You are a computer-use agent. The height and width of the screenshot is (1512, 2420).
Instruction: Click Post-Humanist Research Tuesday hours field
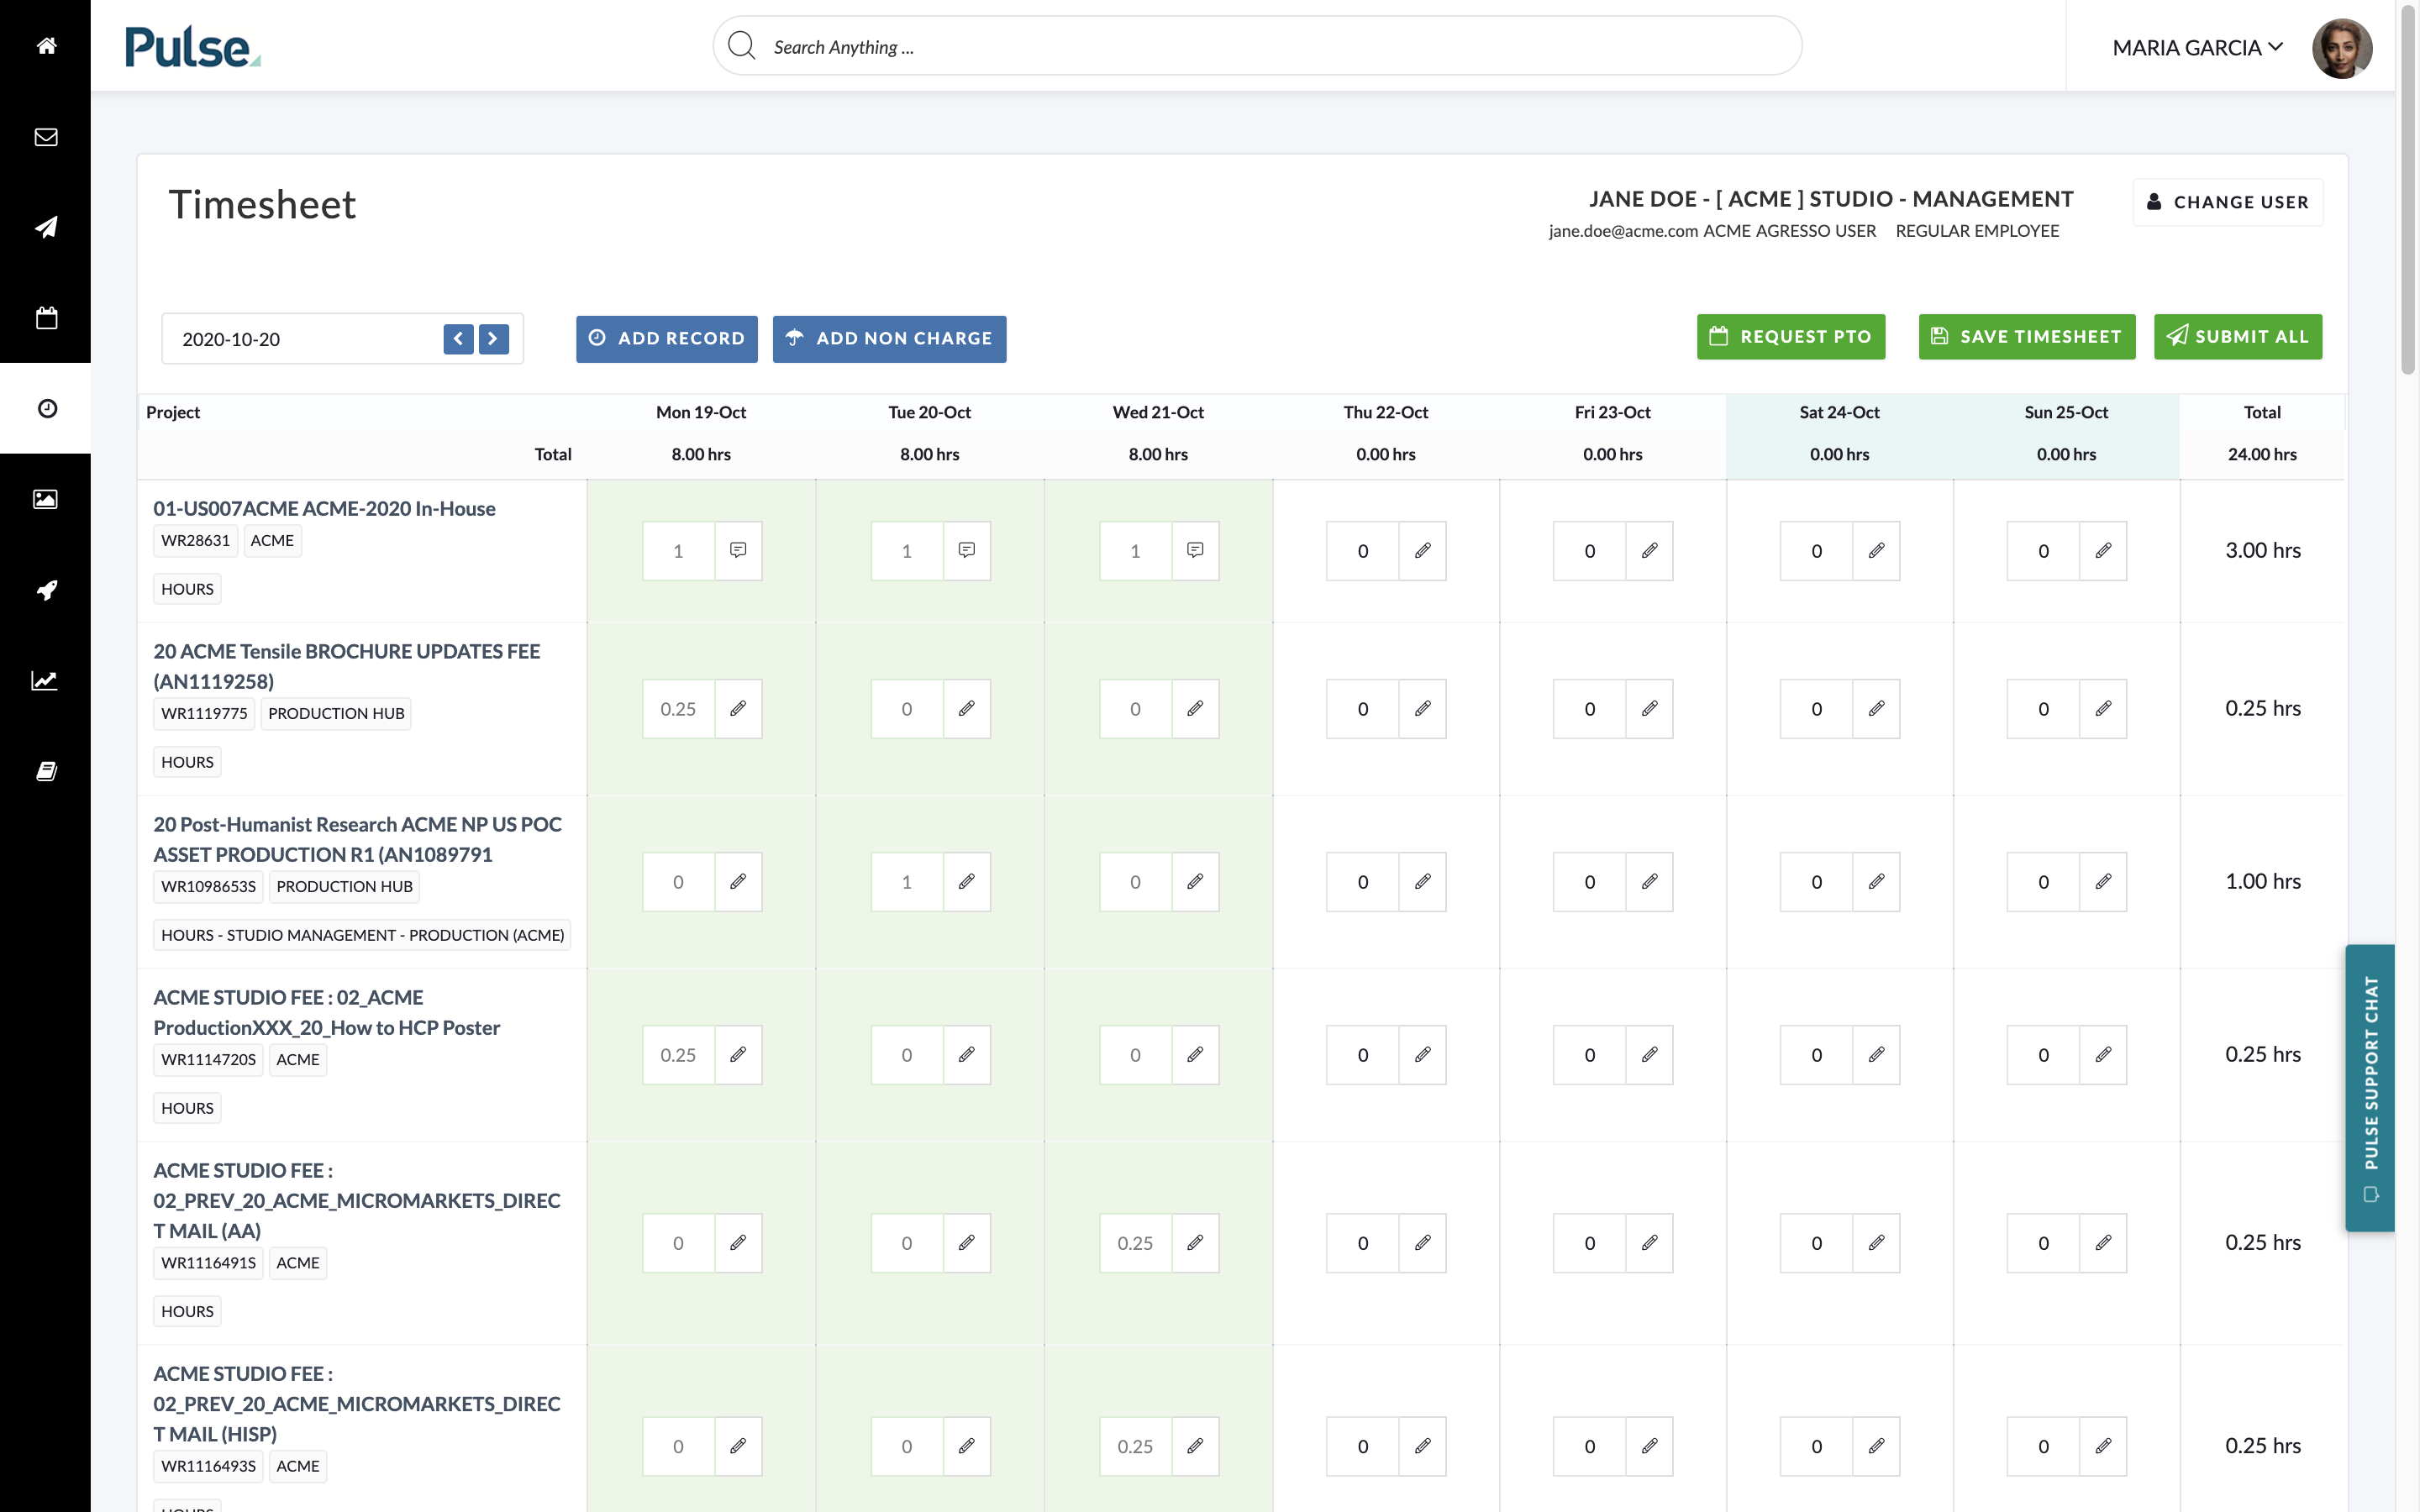click(907, 881)
